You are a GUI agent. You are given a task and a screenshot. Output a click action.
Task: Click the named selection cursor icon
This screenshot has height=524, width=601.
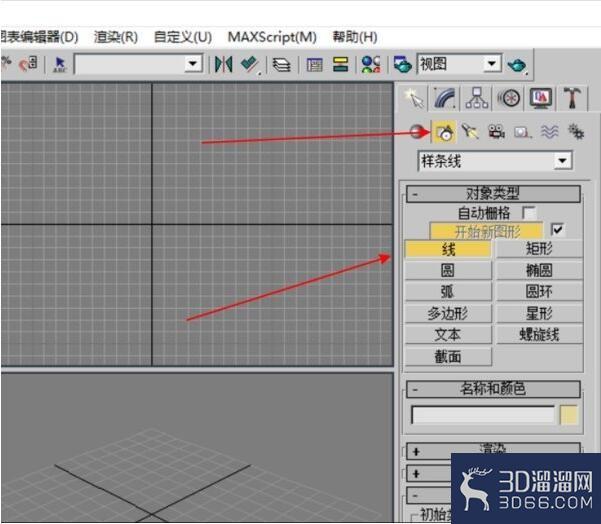tap(60, 64)
